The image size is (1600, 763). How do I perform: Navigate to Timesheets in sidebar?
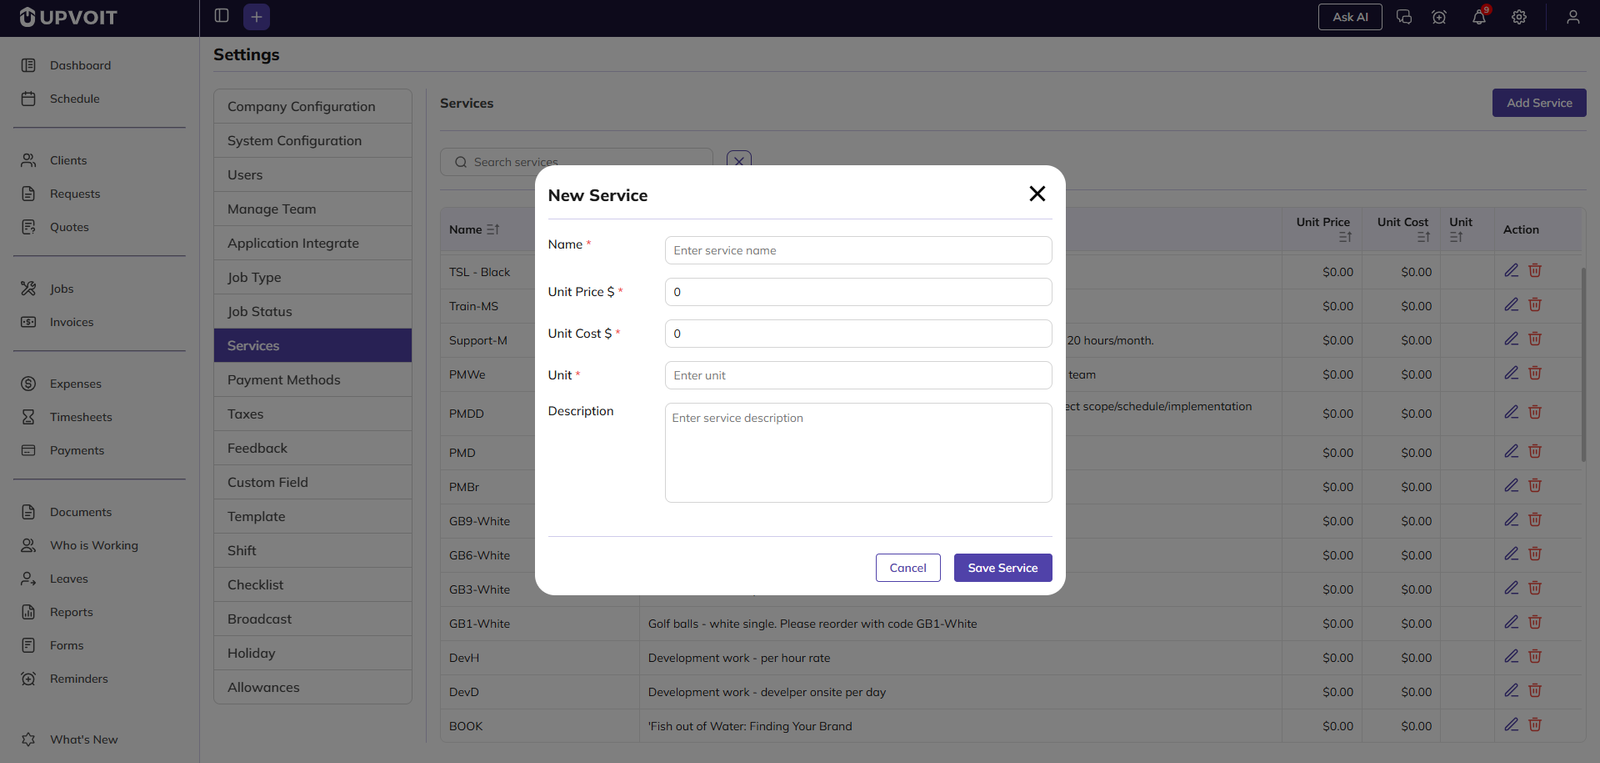(81, 417)
